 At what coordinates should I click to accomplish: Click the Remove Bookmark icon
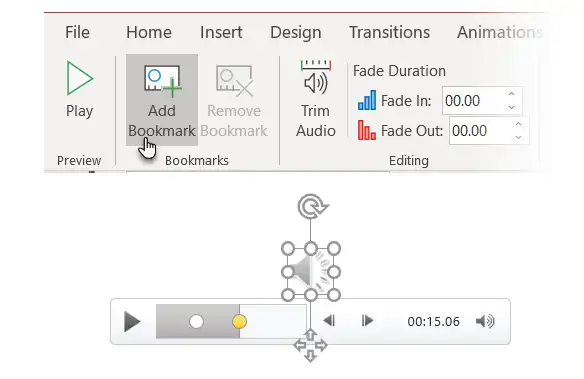tap(234, 81)
